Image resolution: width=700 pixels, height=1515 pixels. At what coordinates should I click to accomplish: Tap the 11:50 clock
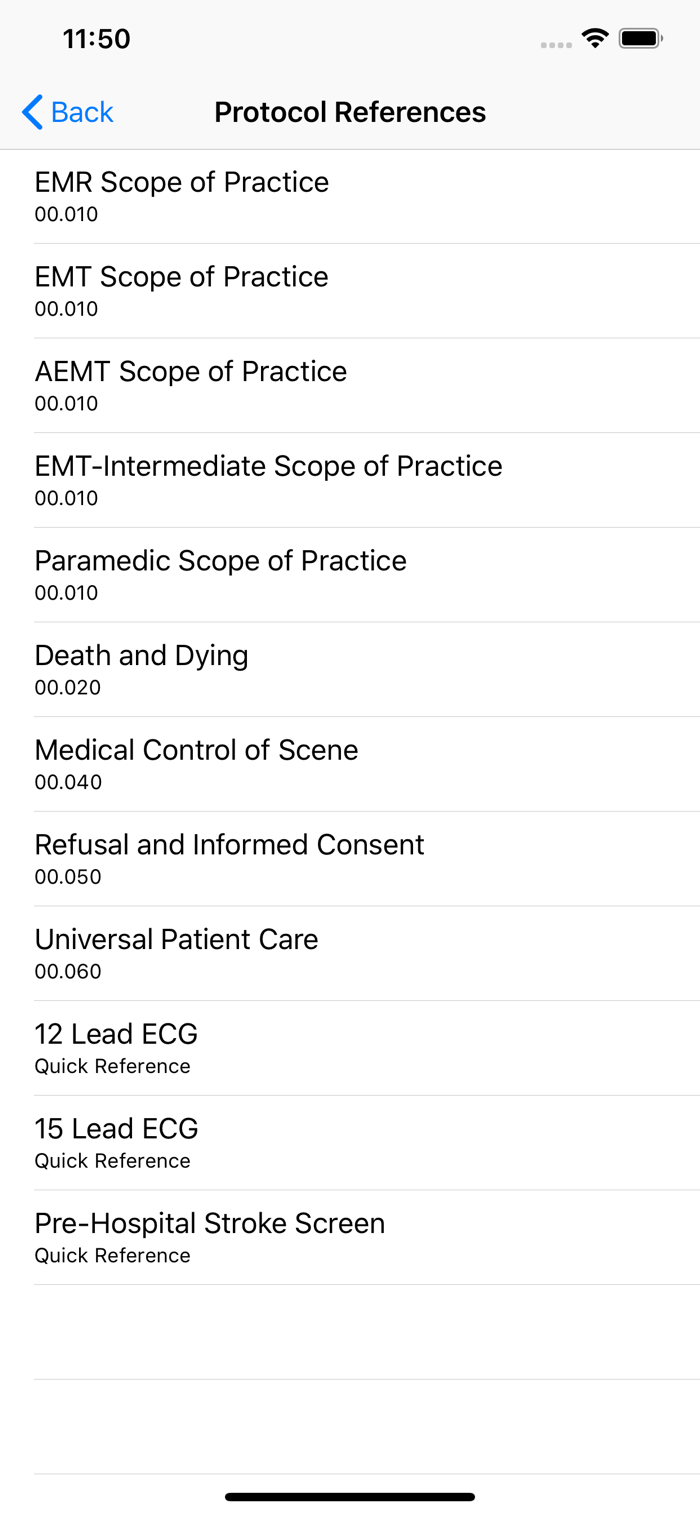click(96, 39)
